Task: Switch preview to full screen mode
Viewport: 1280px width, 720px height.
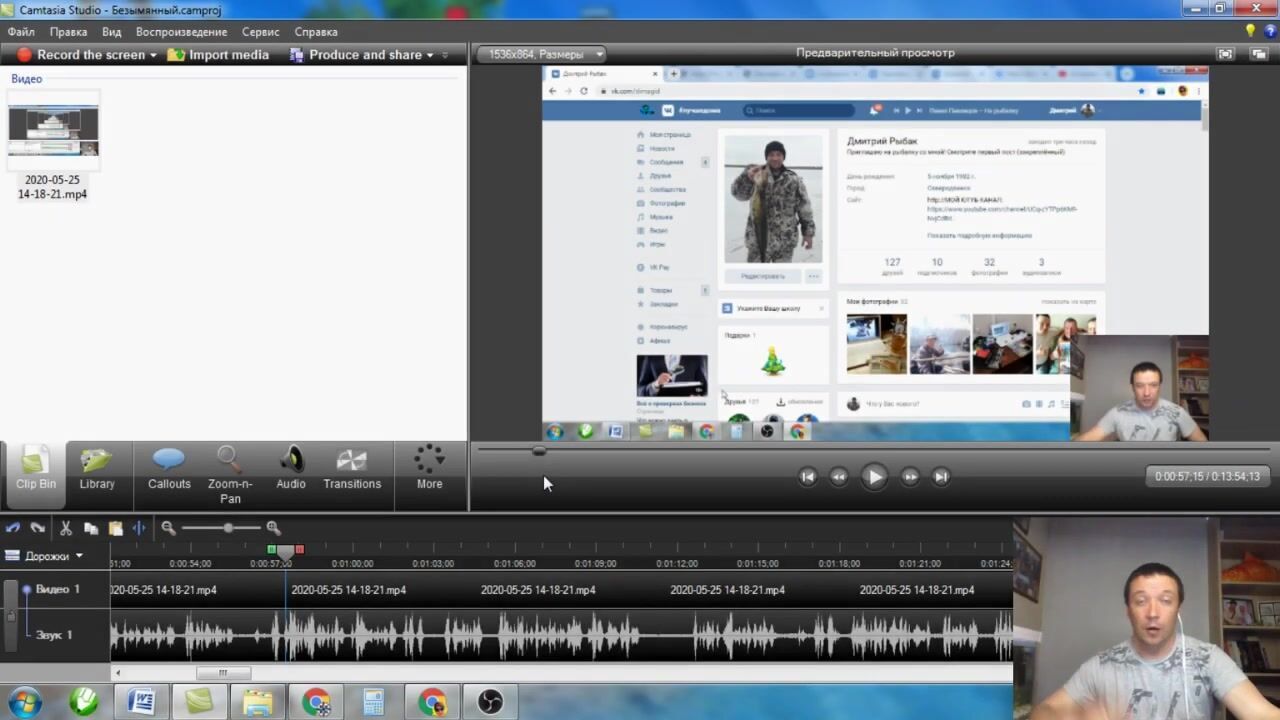Action: tap(1225, 54)
